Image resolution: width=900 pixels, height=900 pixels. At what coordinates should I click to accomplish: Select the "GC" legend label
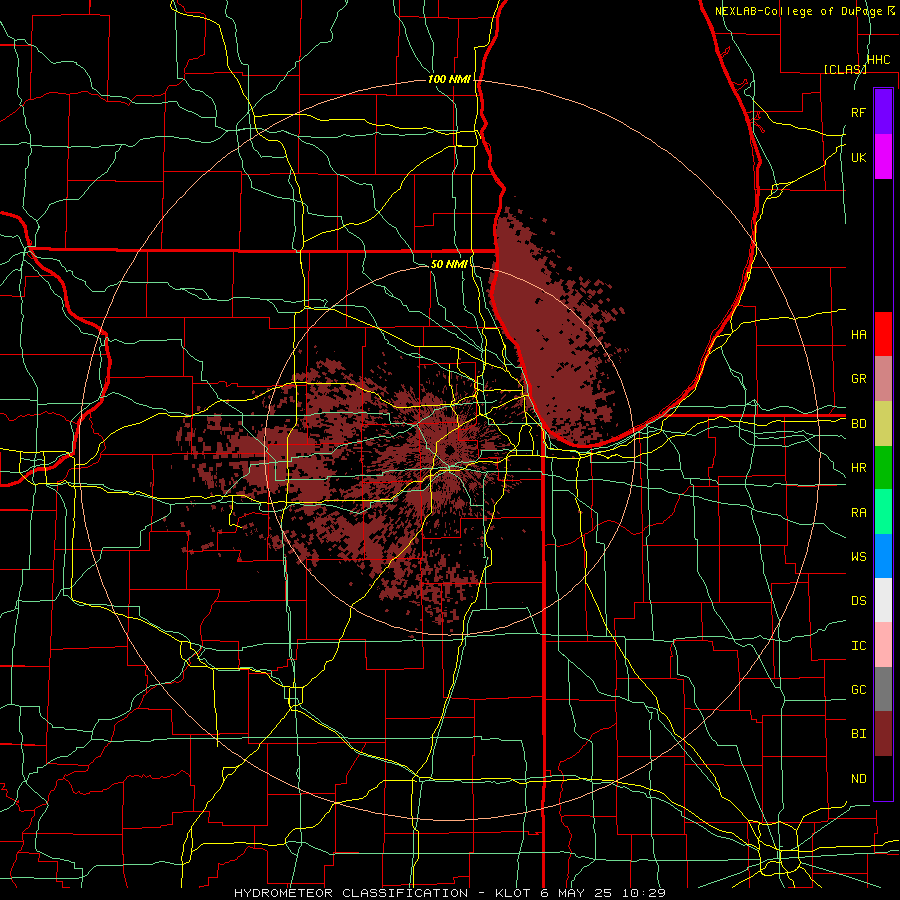point(859,690)
